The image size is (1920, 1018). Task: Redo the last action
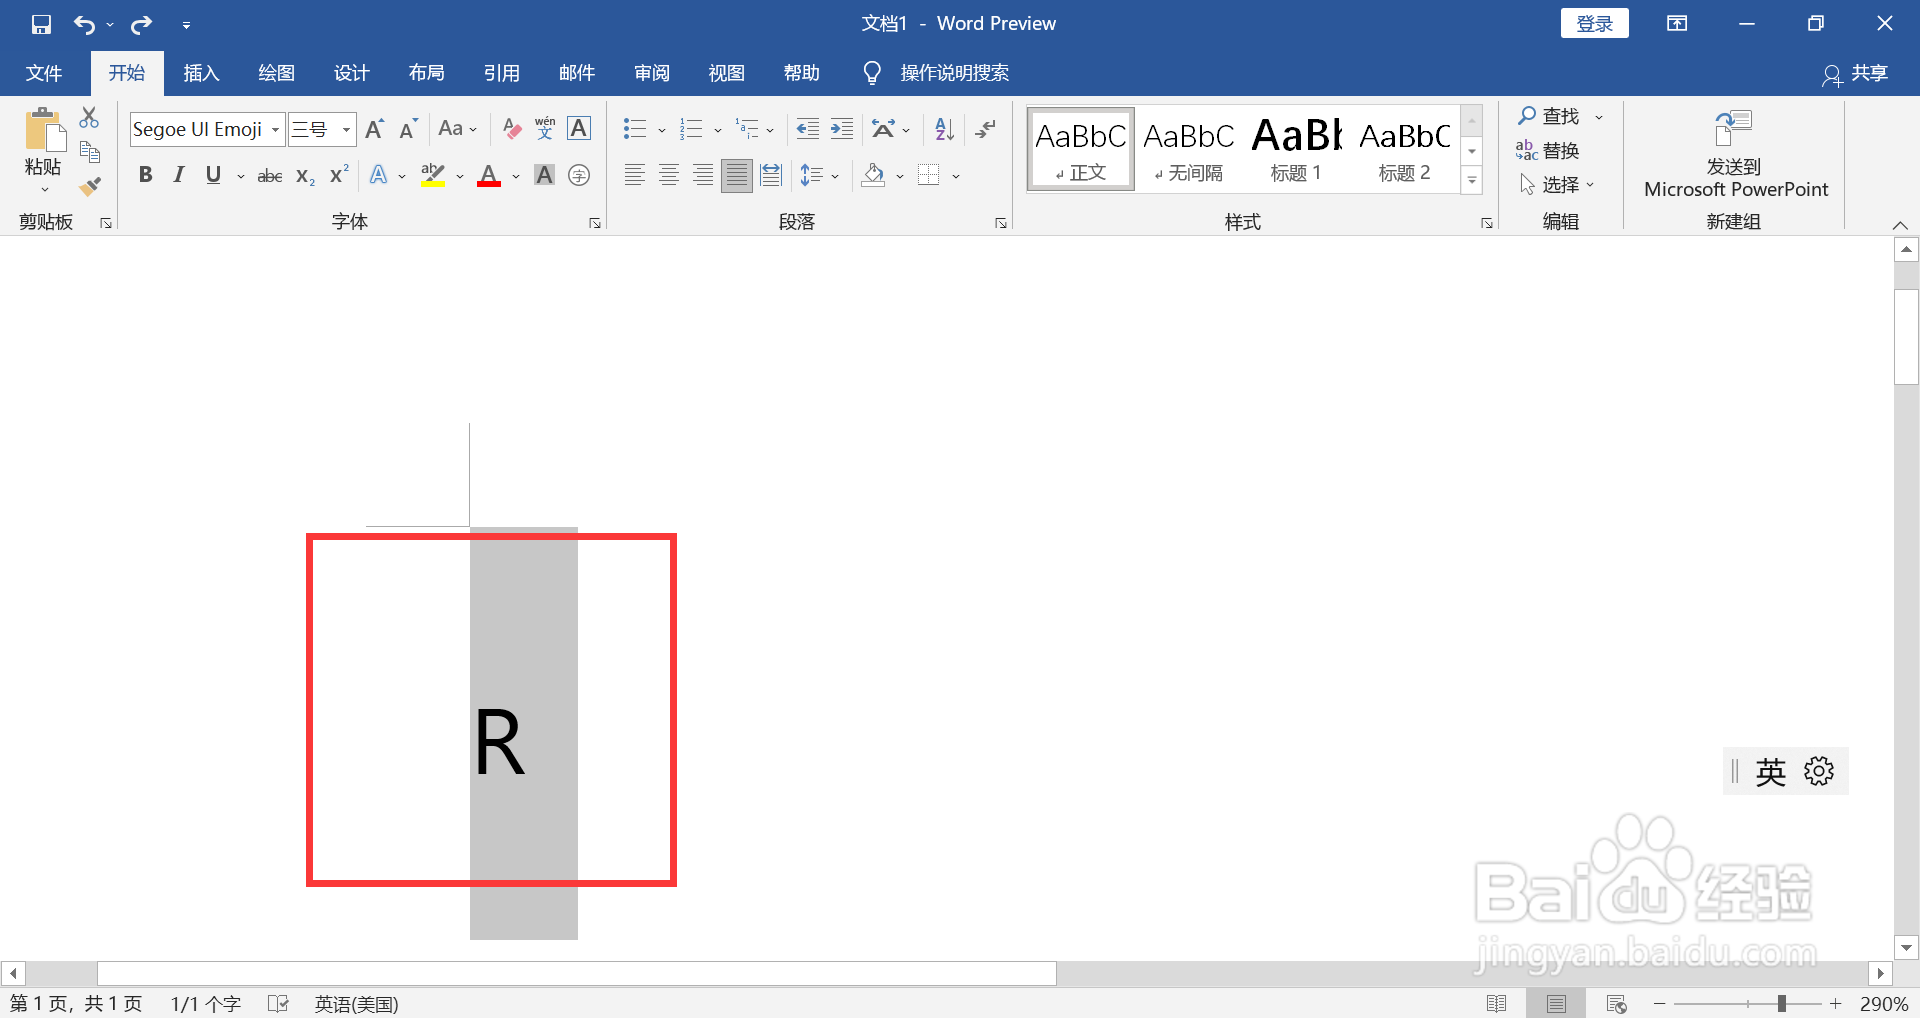pos(141,24)
